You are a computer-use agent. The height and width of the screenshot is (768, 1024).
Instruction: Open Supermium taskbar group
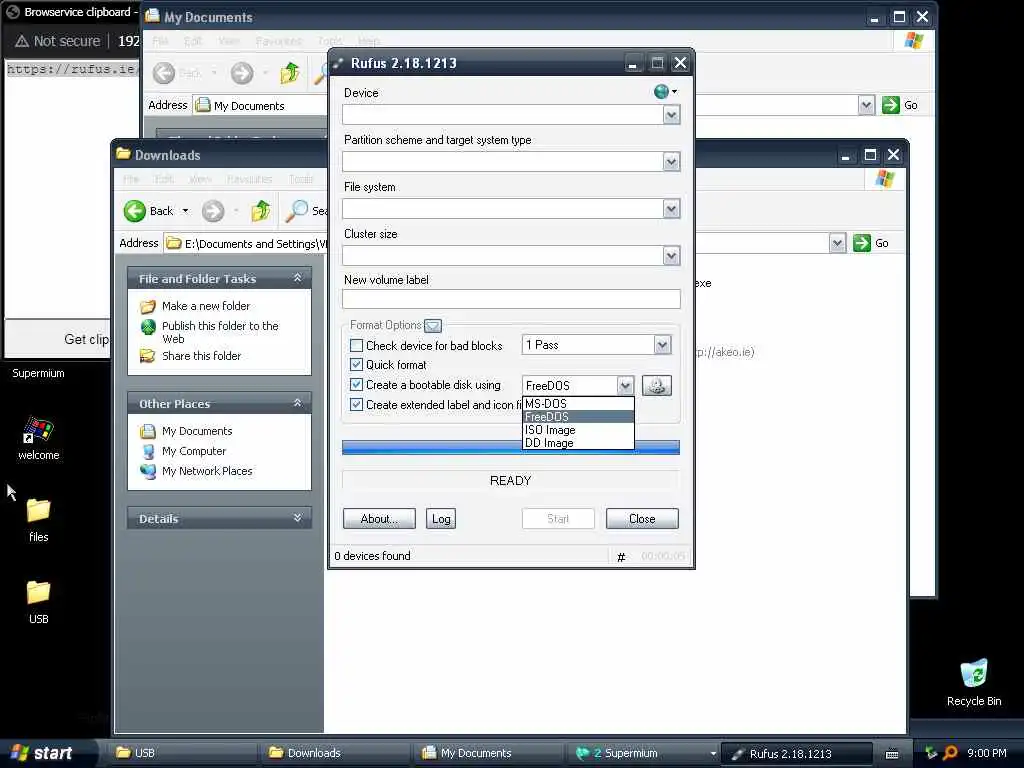[x=643, y=753]
